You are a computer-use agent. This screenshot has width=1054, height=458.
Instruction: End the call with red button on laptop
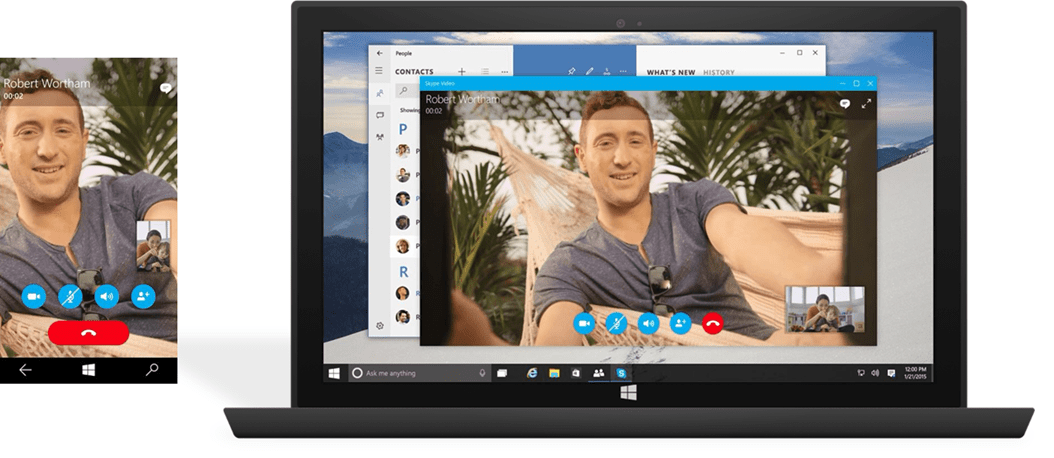pyautogui.click(x=713, y=323)
